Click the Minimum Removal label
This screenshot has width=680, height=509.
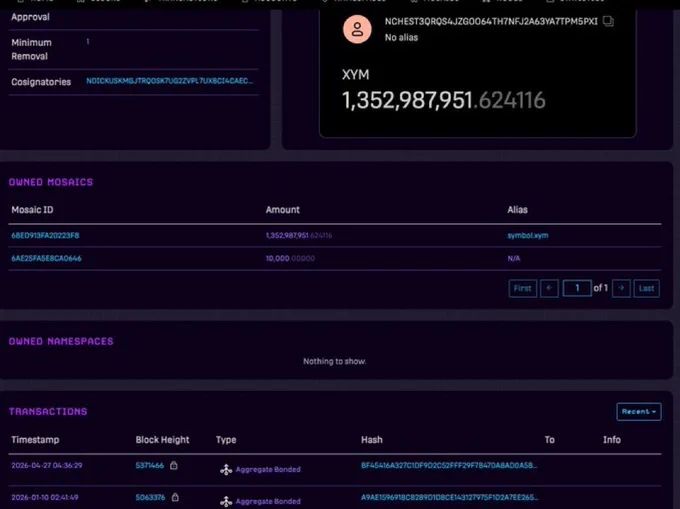point(31,49)
